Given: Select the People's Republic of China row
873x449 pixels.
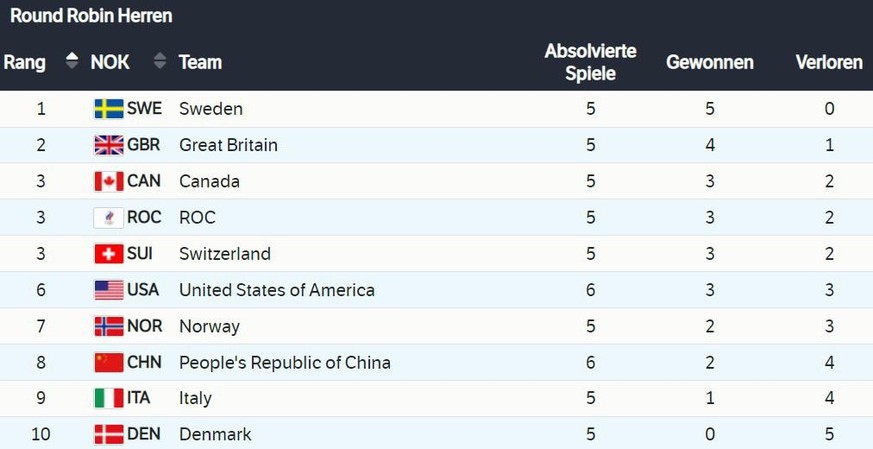Looking at the screenshot, I should pyautogui.click(x=436, y=362).
